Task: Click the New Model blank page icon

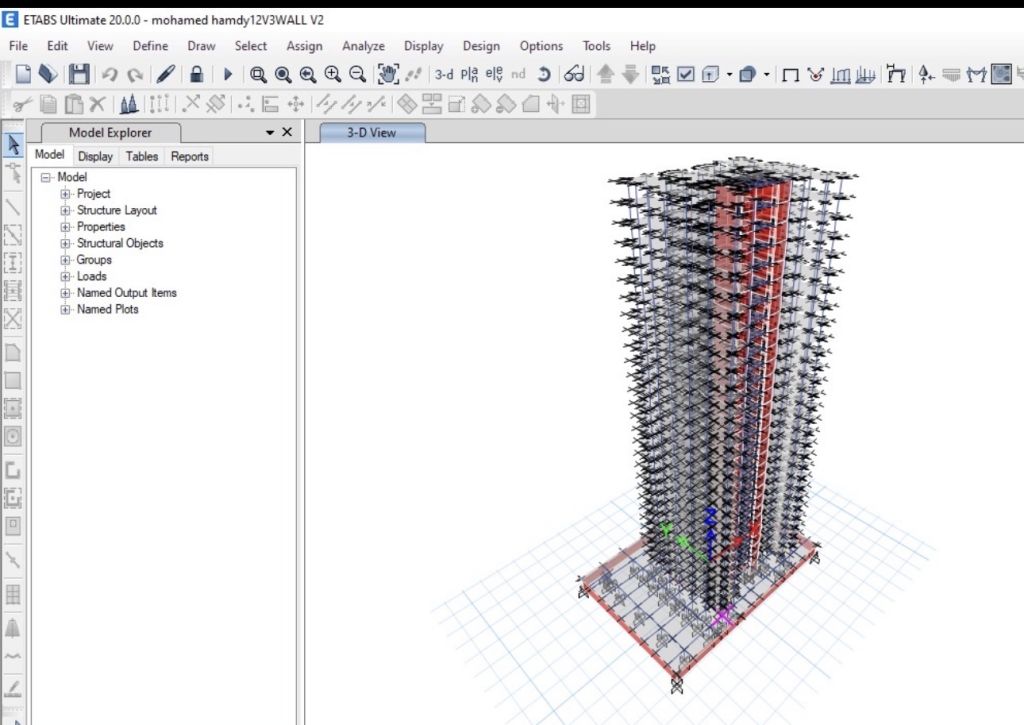Action: point(22,74)
